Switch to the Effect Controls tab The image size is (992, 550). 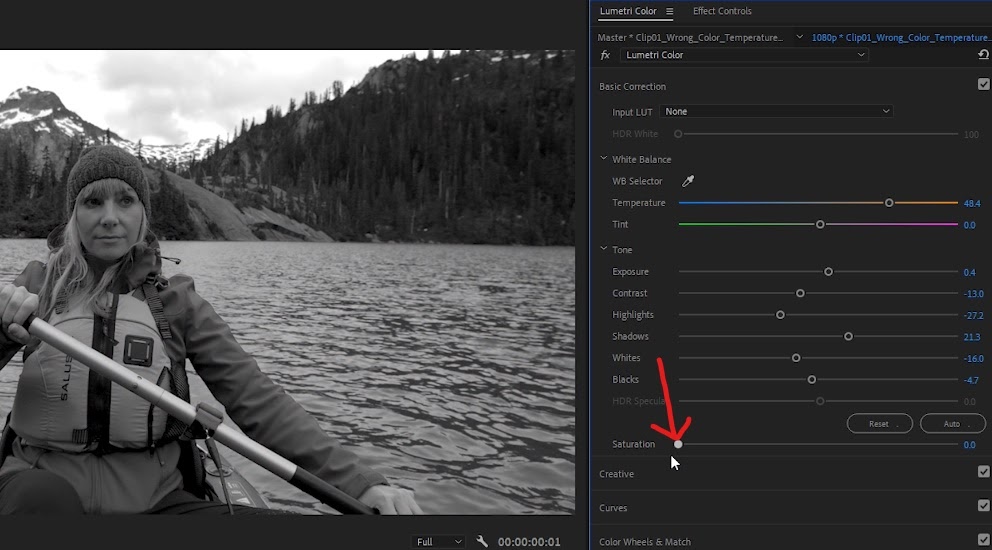722,11
